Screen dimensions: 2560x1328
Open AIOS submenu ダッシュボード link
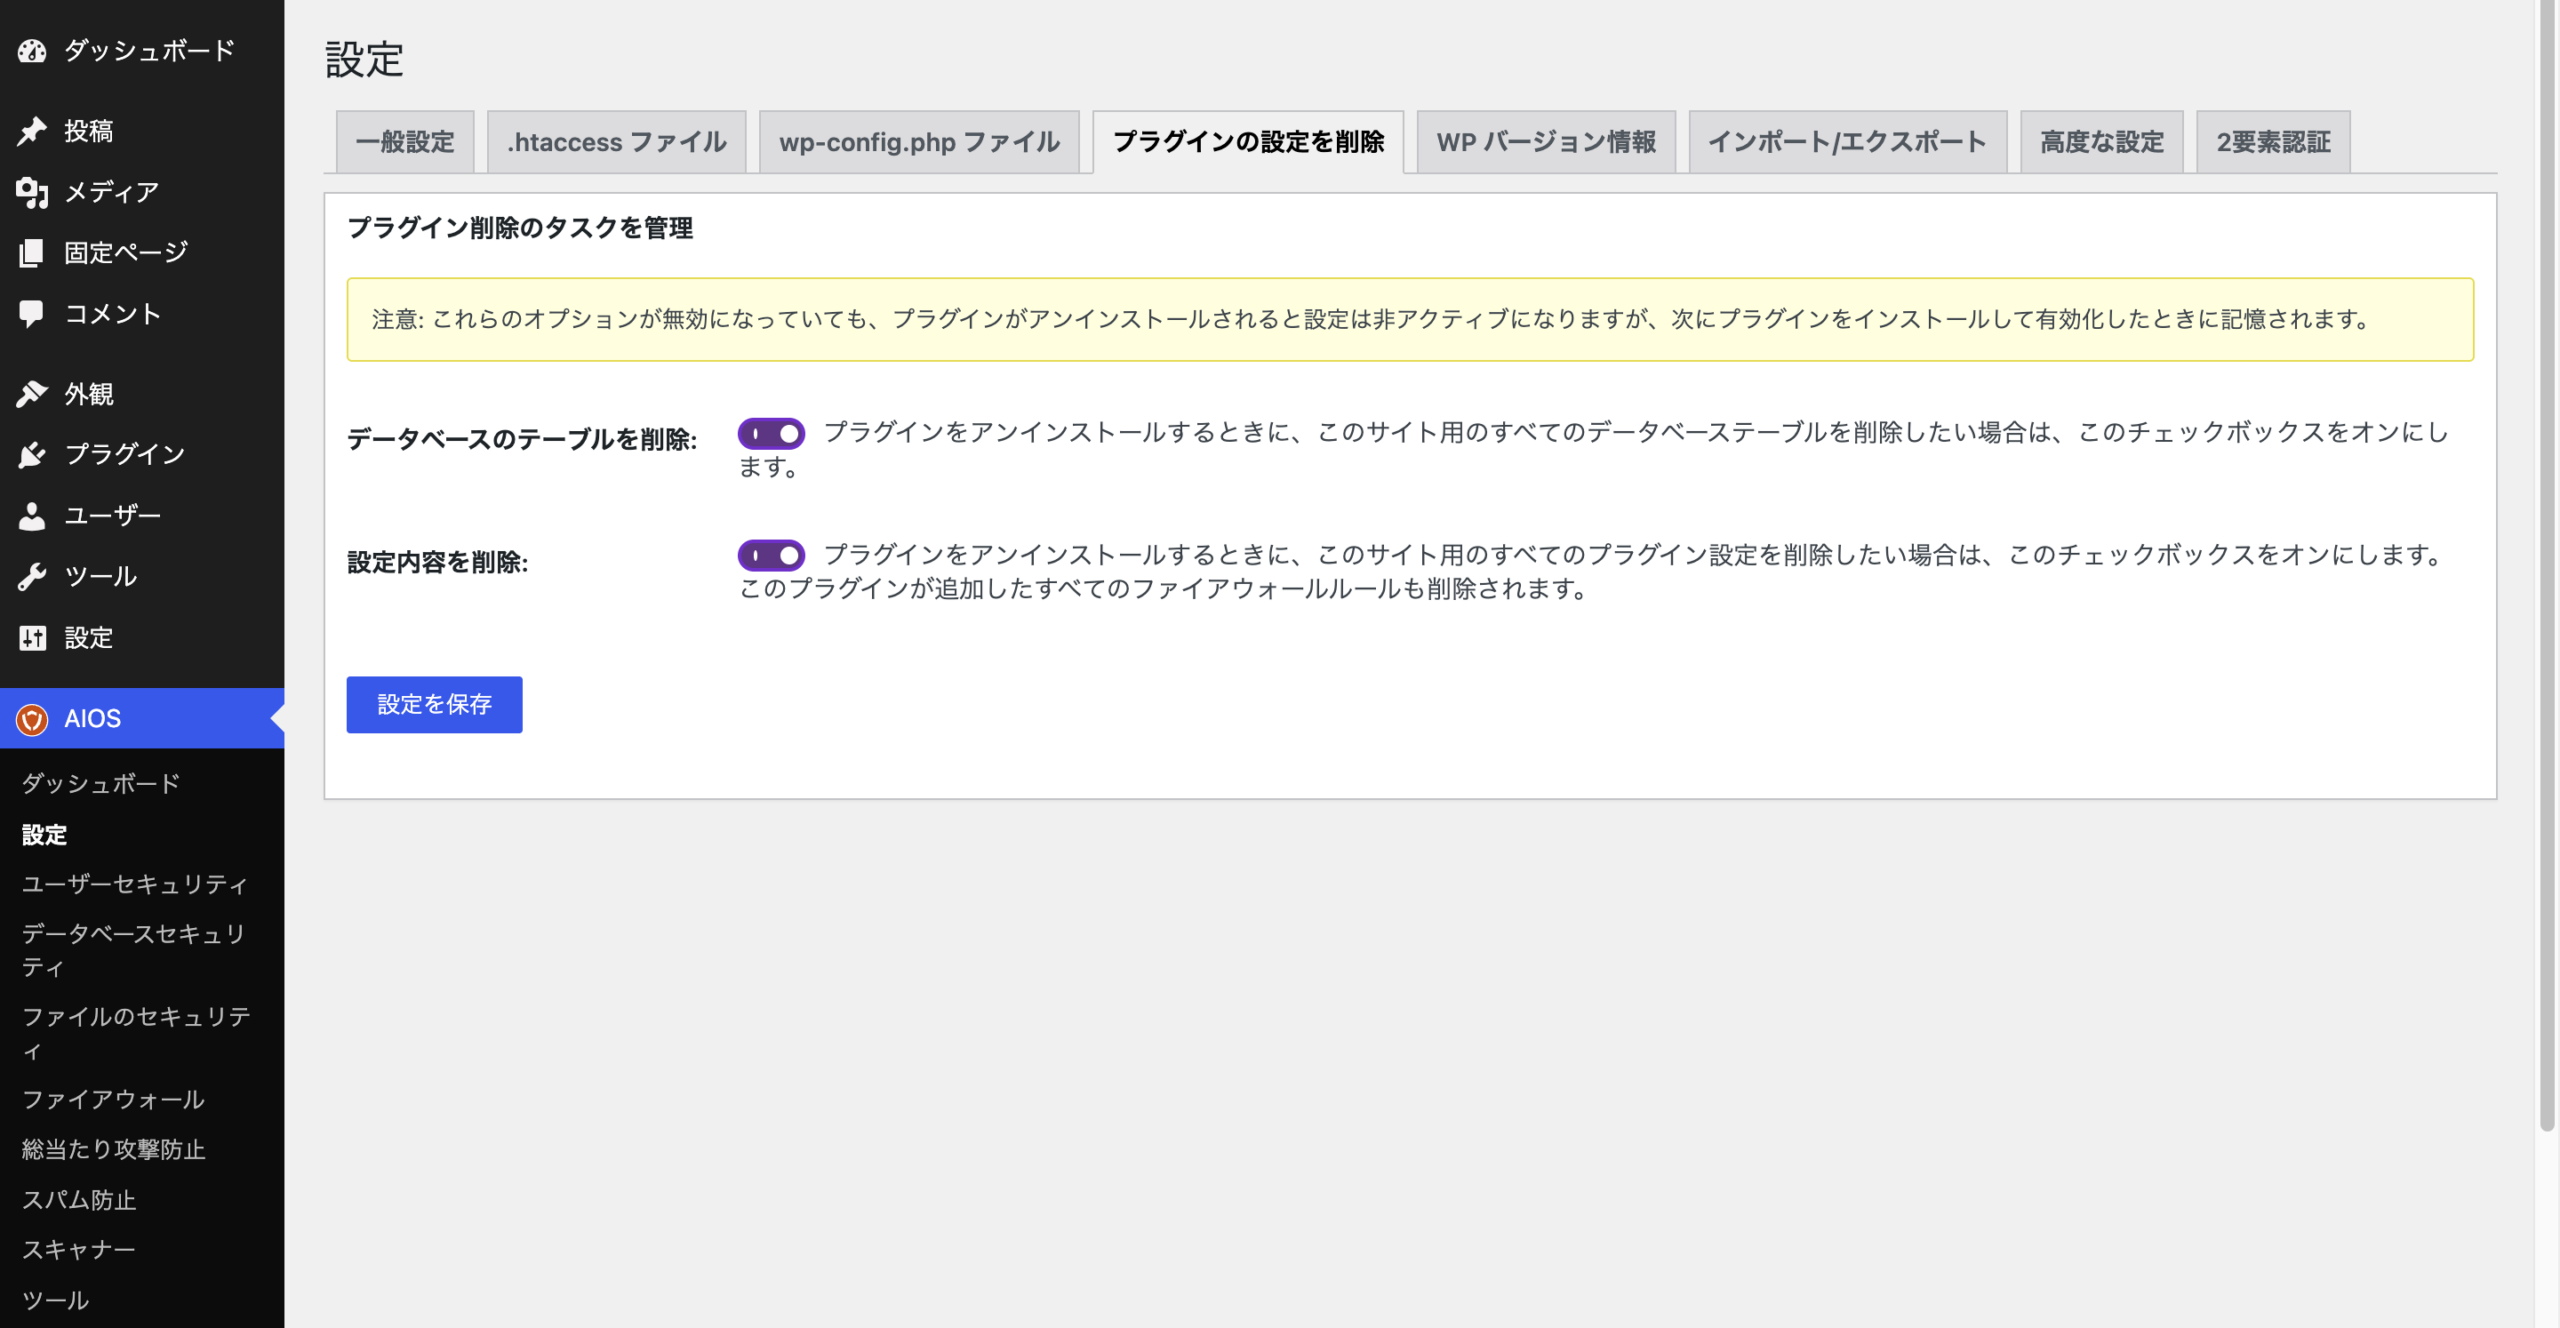click(x=101, y=784)
